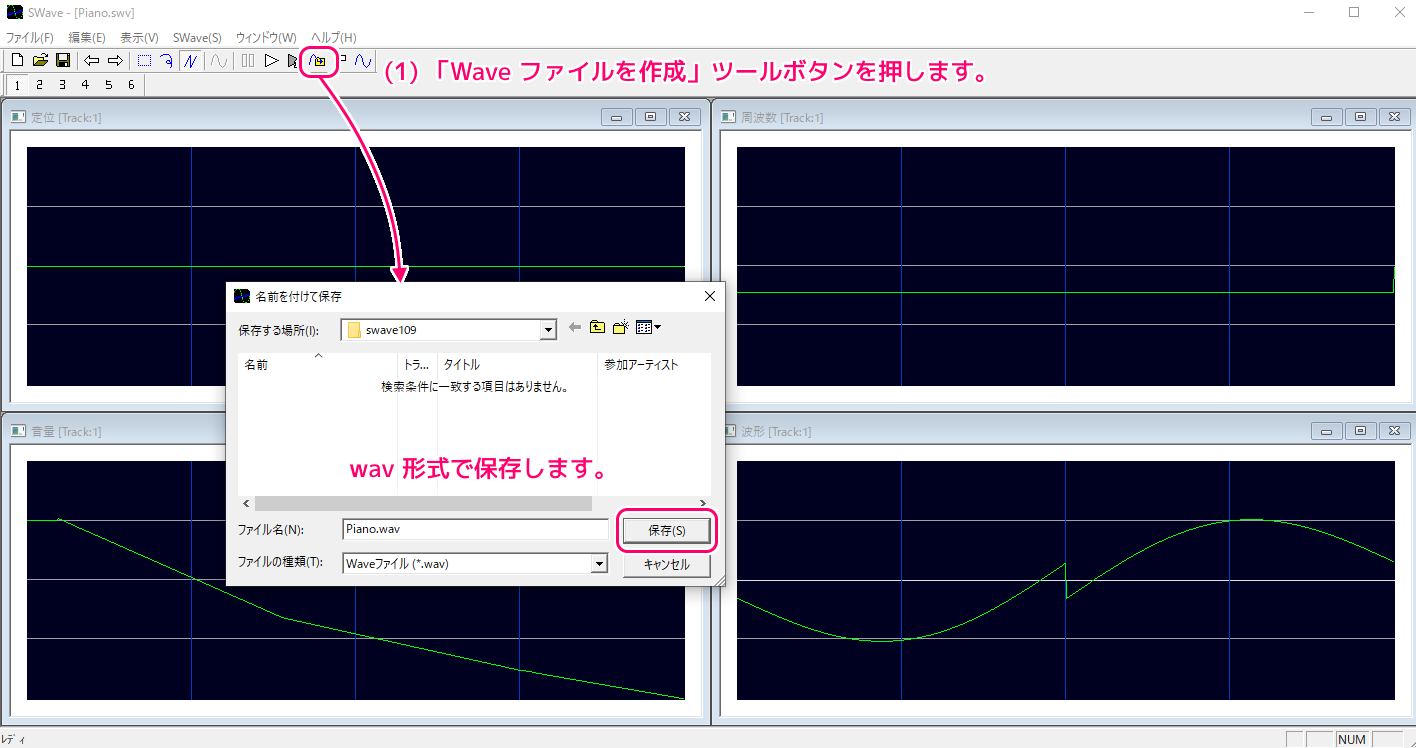Open the ヘルプ(H) menu
Viewport: 1416px width, 748px height.
333,37
